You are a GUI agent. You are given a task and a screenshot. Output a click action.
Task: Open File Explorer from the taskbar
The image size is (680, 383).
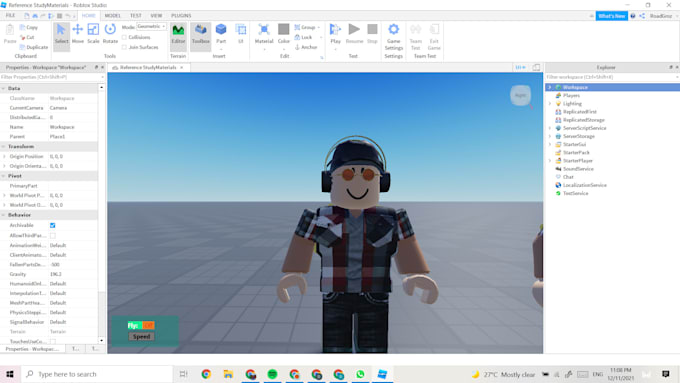pyautogui.click(x=228, y=374)
